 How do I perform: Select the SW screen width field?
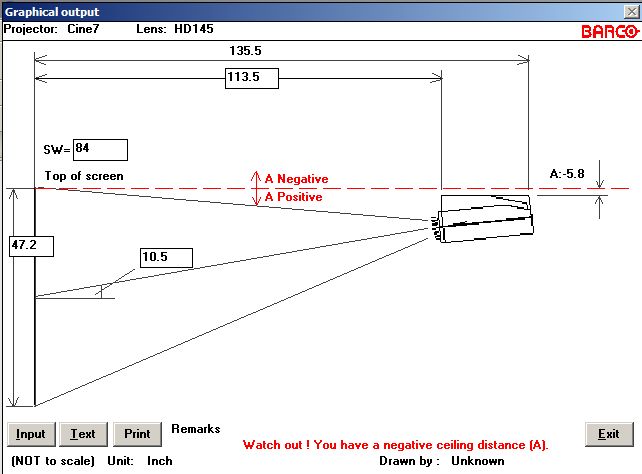pos(100,150)
